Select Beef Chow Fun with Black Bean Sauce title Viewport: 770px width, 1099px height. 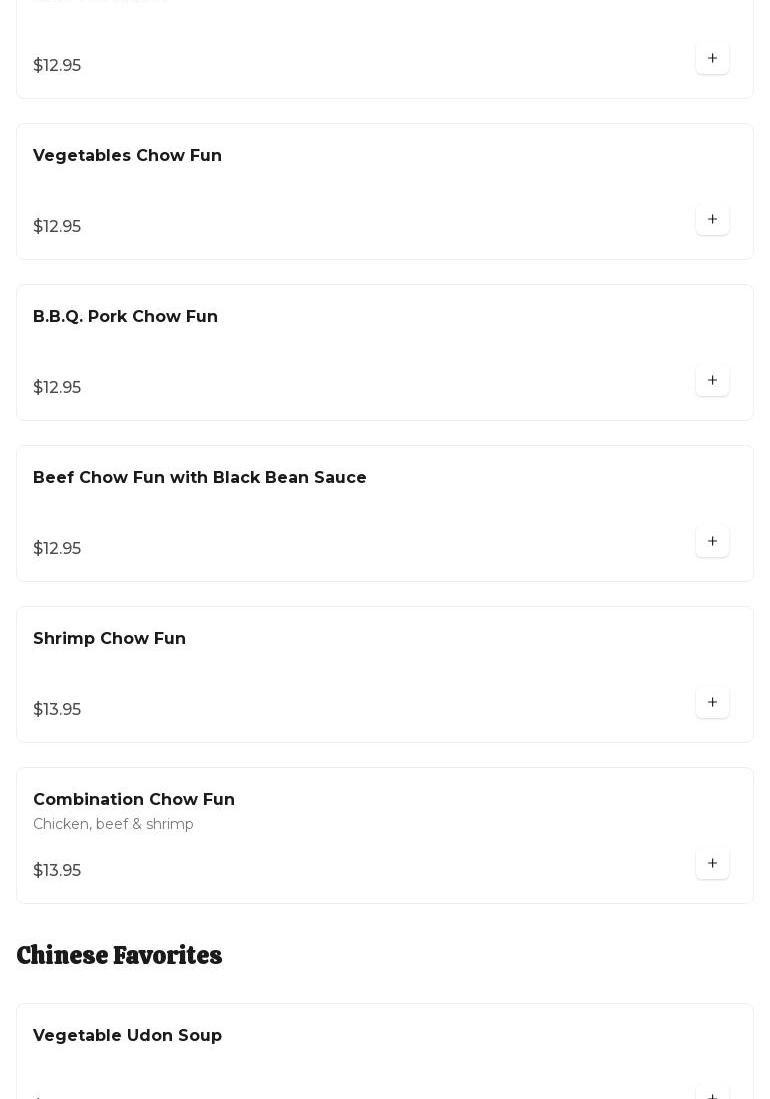[199, 478]
